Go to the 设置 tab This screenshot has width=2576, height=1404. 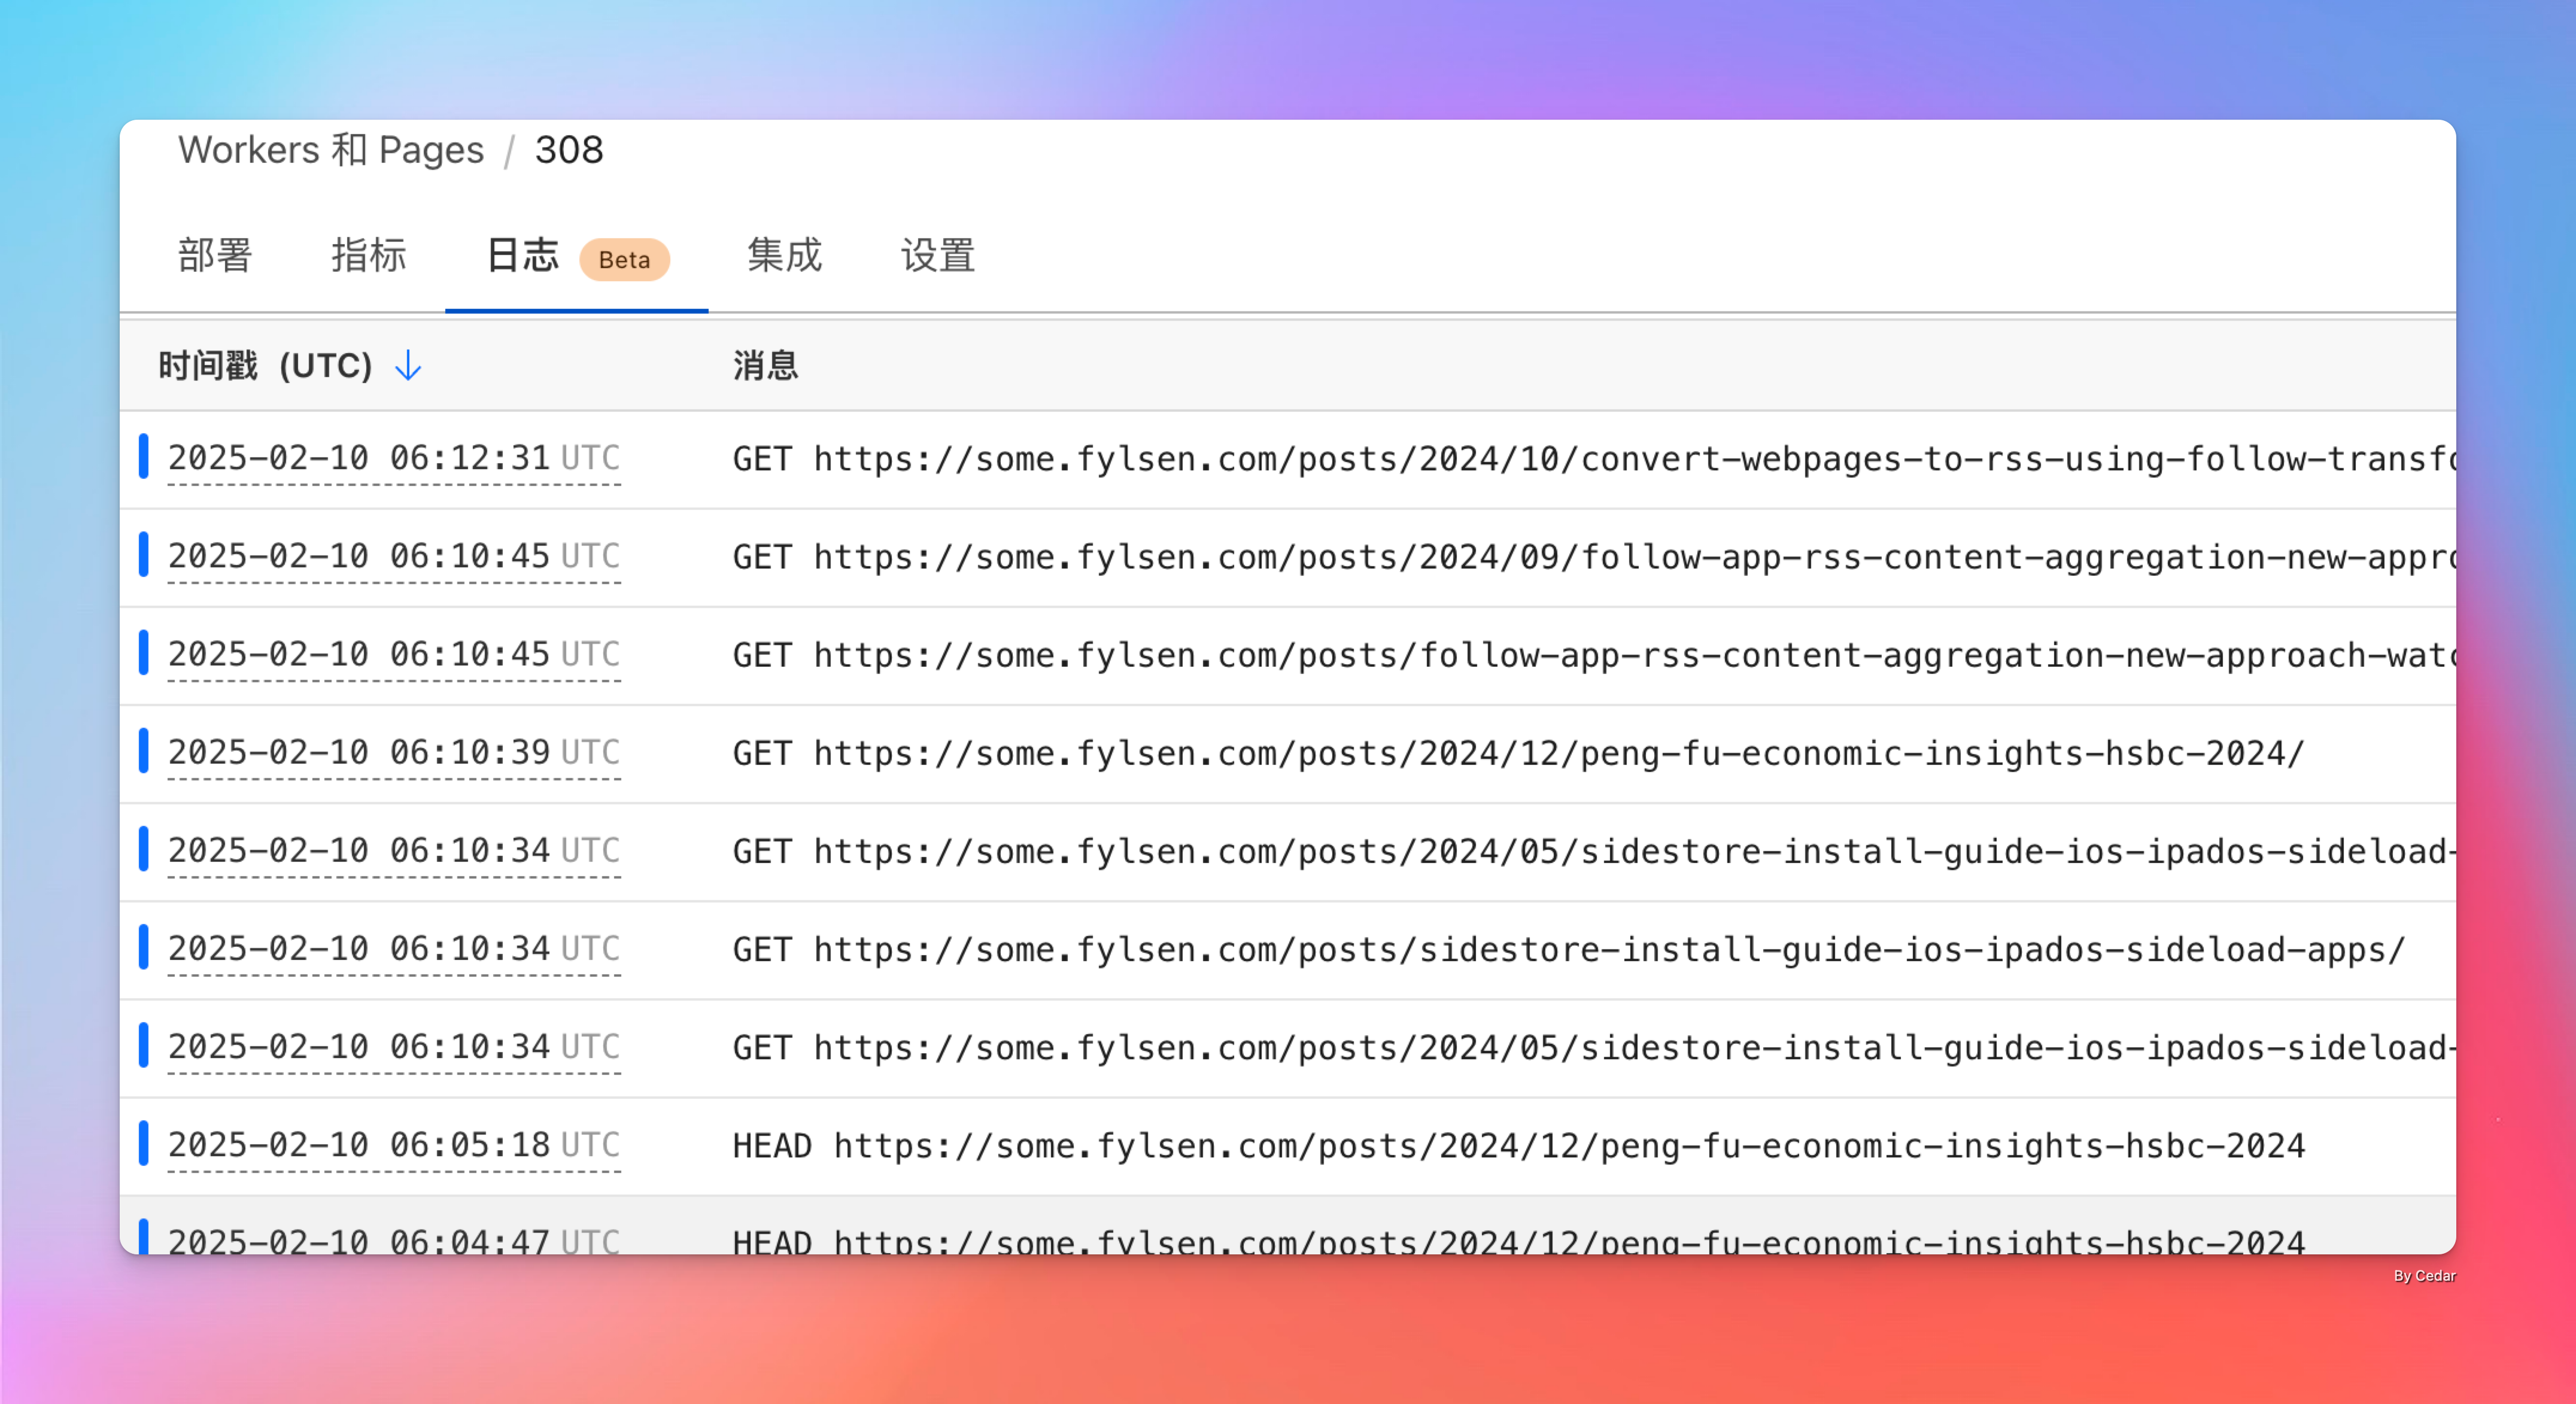pyautogui.click(x=938, y=255)
